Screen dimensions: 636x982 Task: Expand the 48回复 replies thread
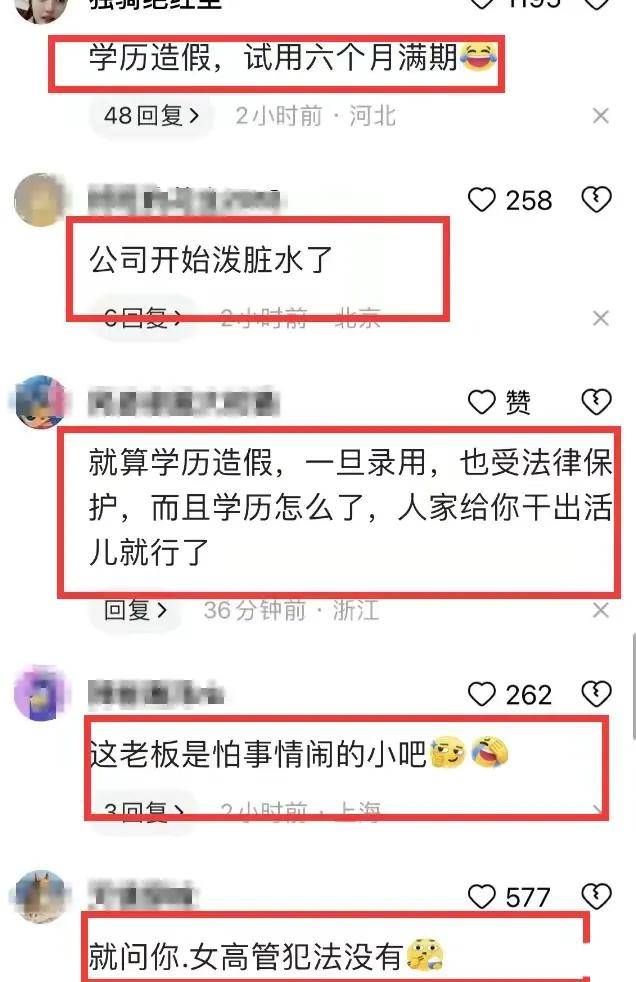point(151,116)
